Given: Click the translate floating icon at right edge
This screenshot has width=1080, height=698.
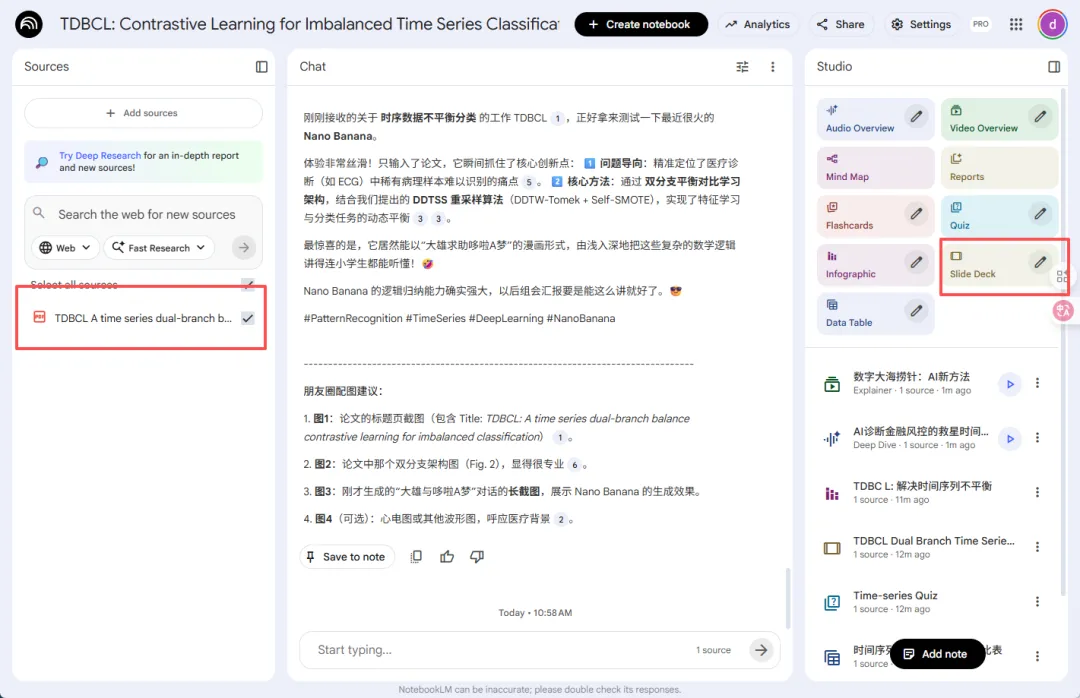Looking at the screenshot, I should tap(1063, 311).
